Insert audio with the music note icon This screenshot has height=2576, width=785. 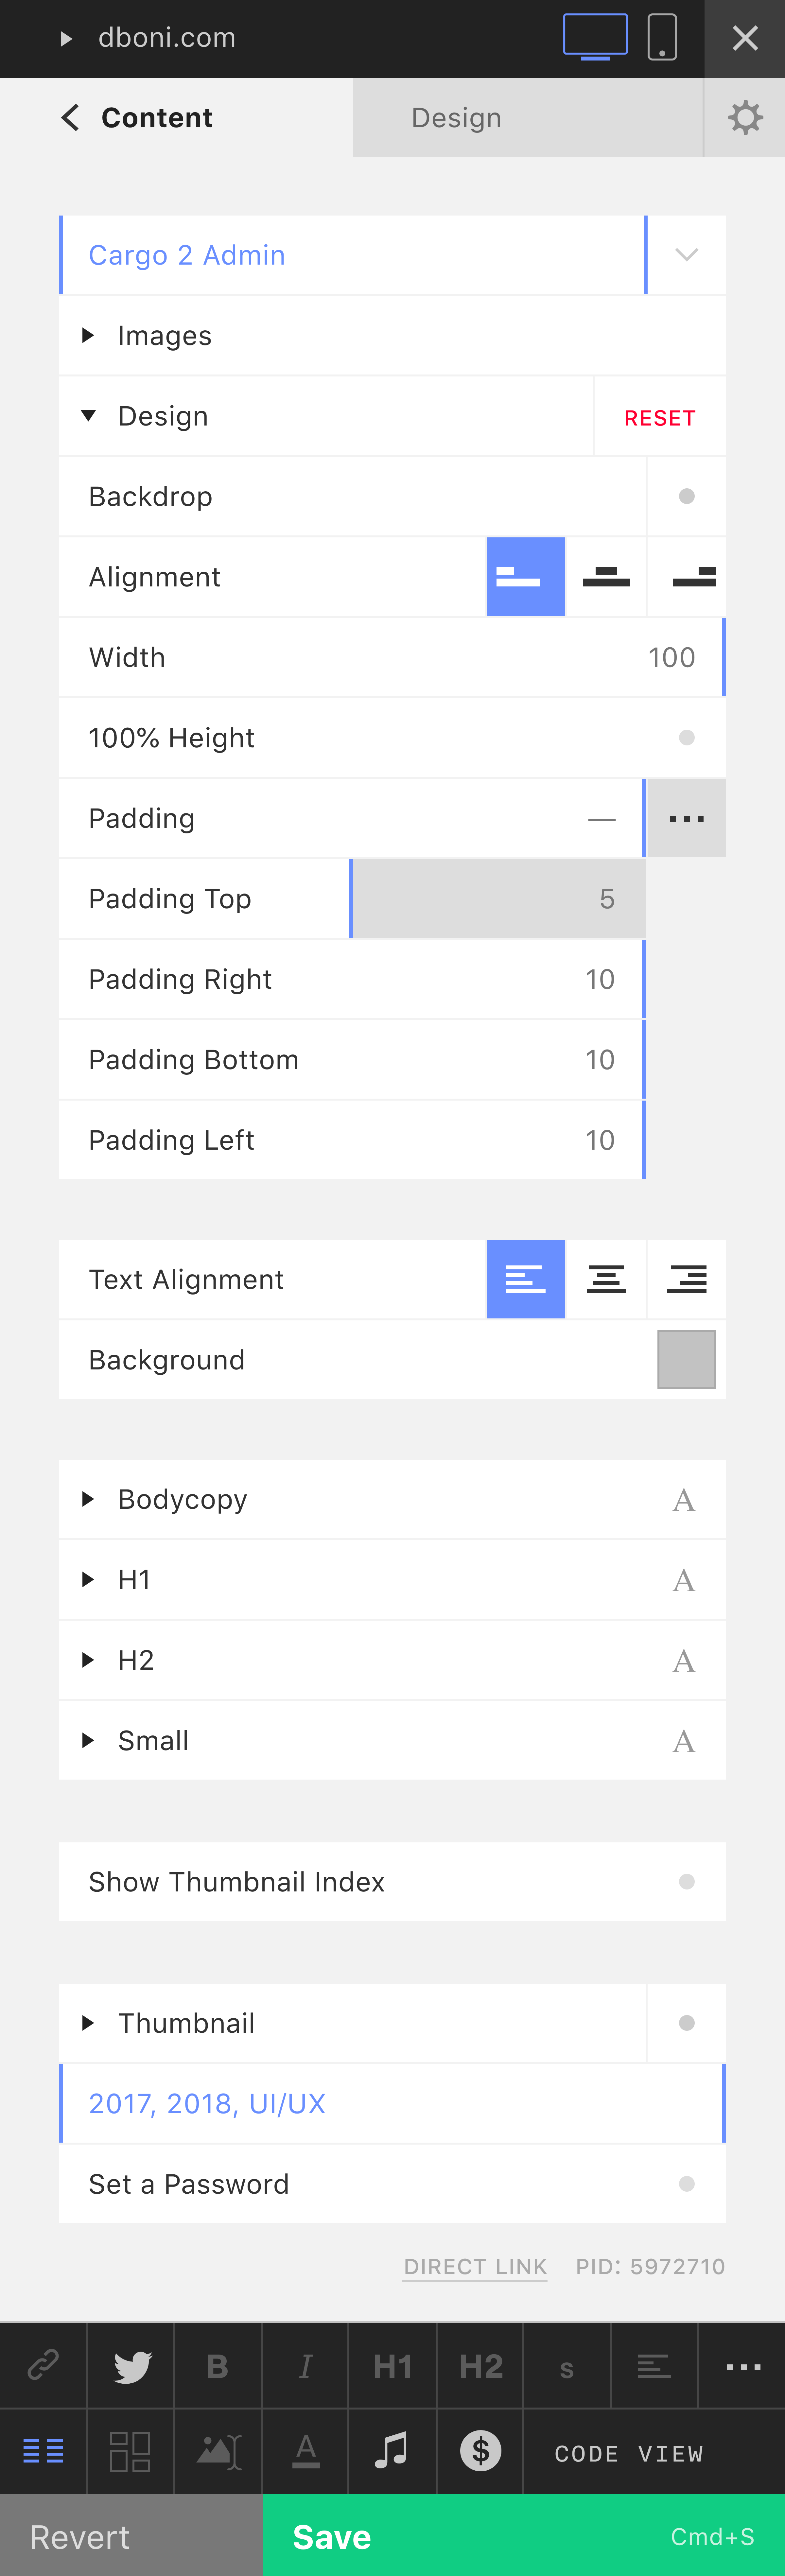(391, 2451)
